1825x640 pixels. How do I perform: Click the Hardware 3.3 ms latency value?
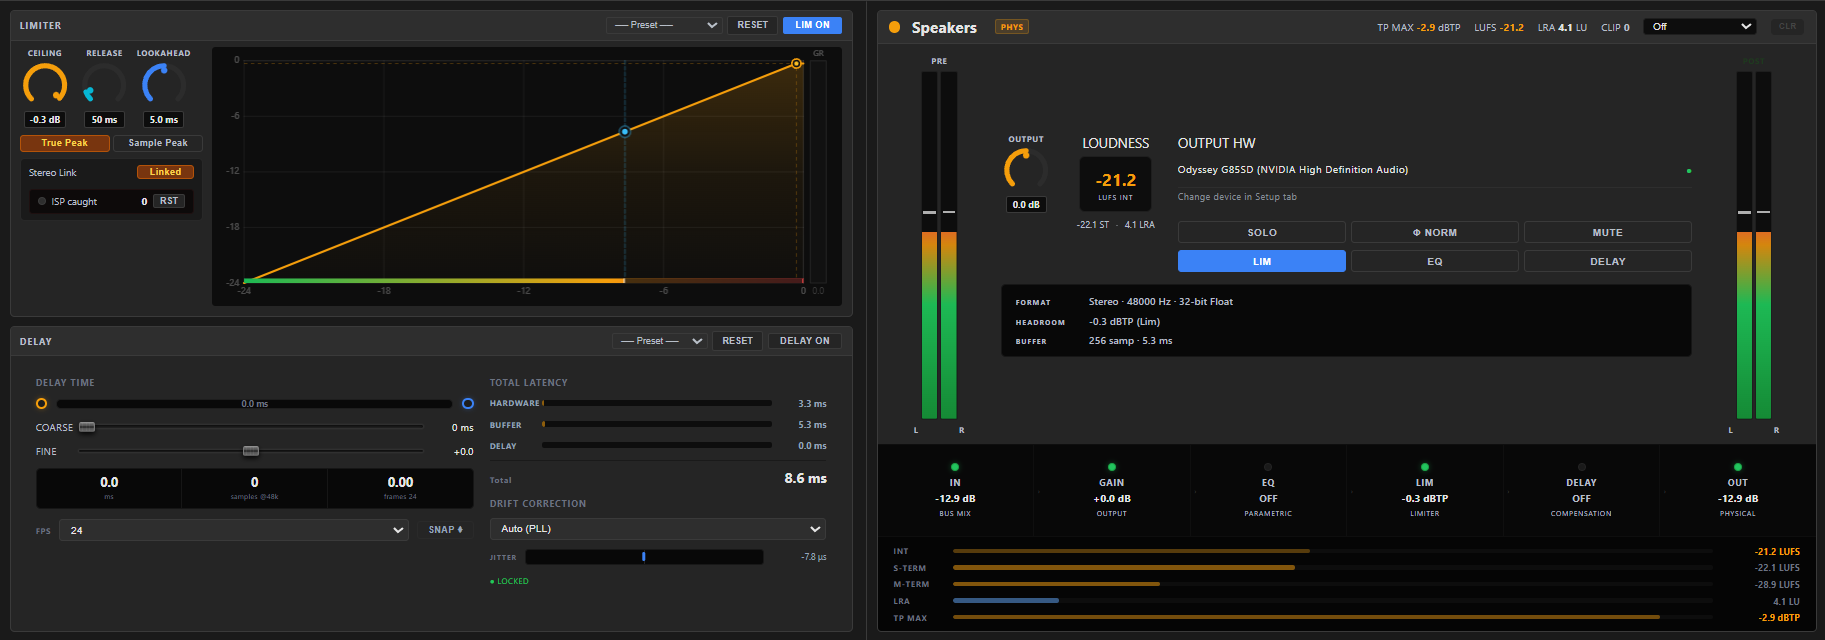tap(812, 404)
